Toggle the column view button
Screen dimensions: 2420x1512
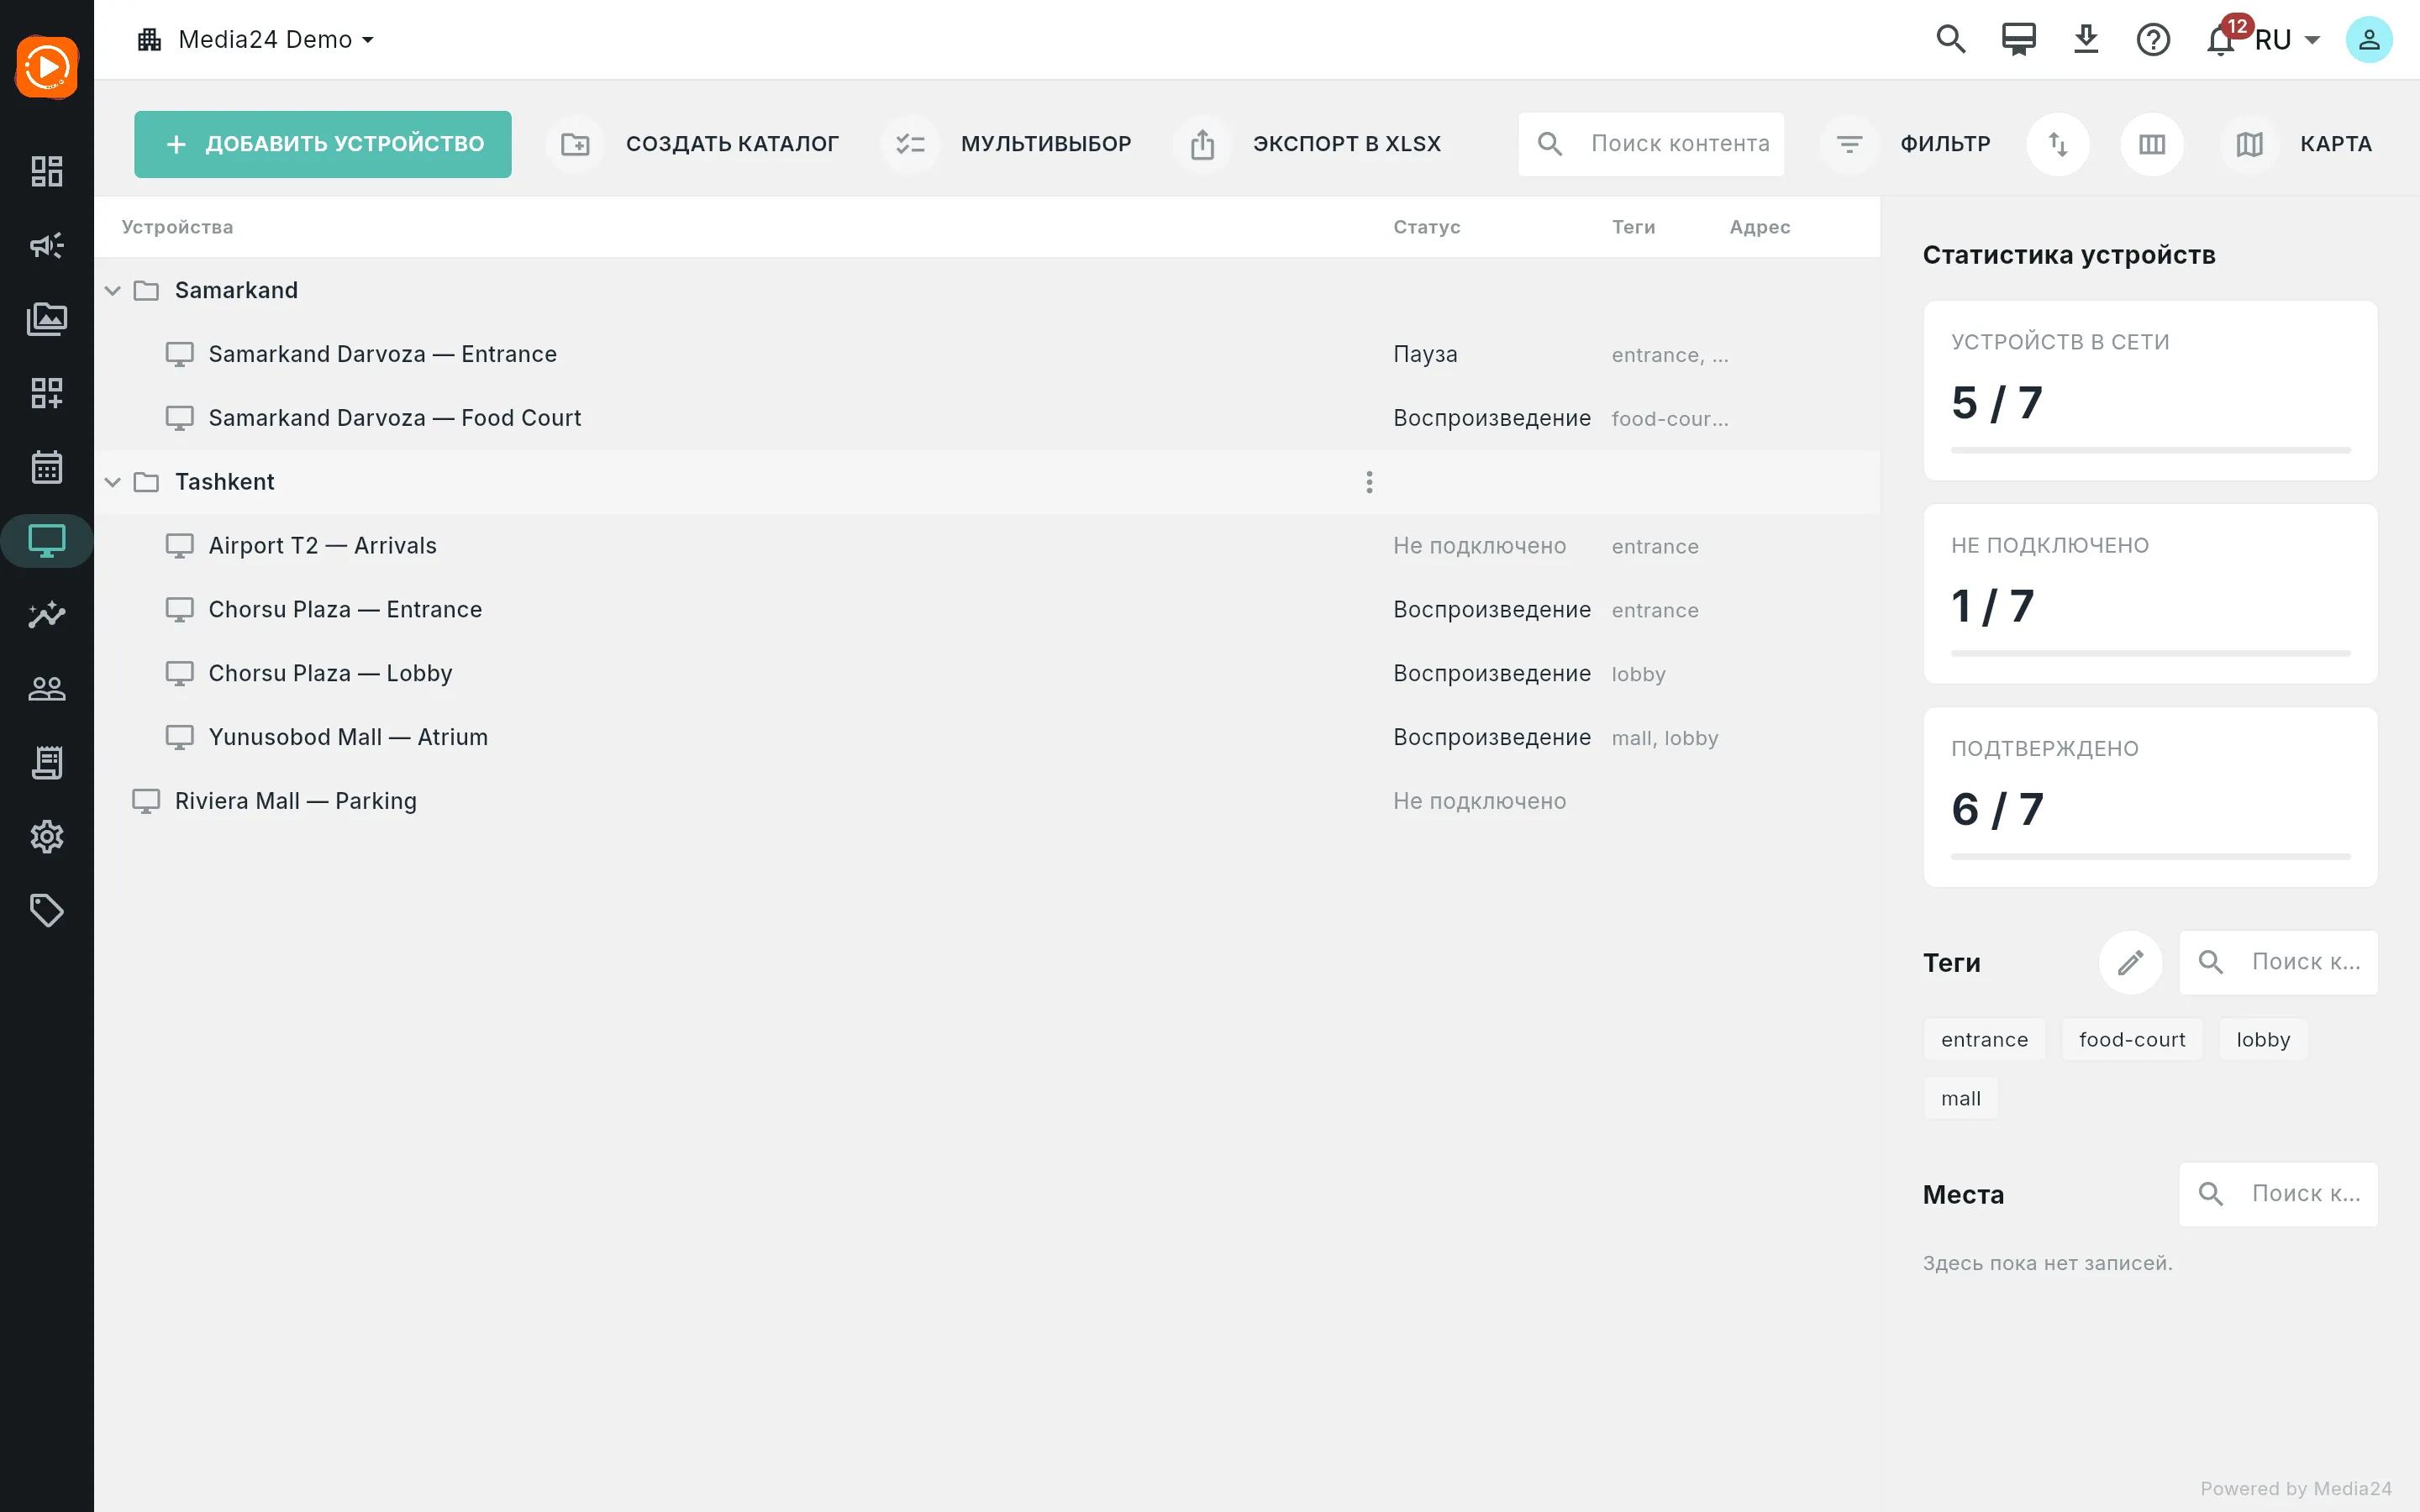pos(2152,144)
